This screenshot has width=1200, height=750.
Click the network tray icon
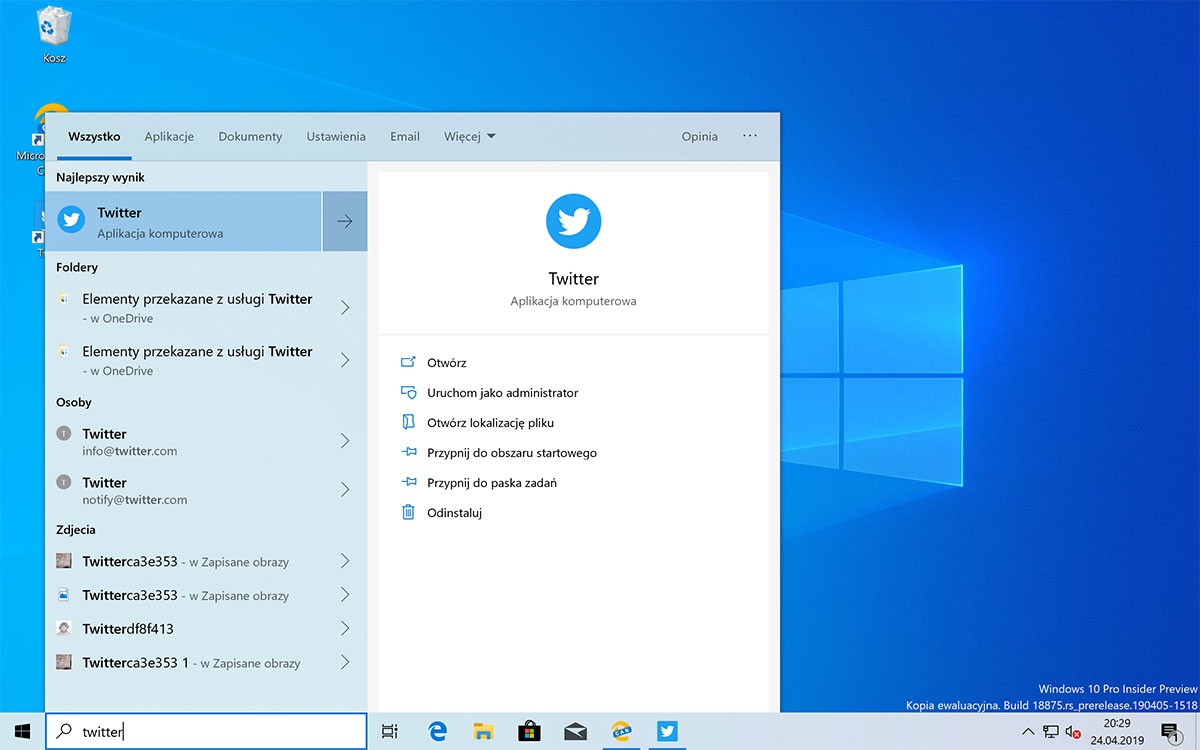1051,732
